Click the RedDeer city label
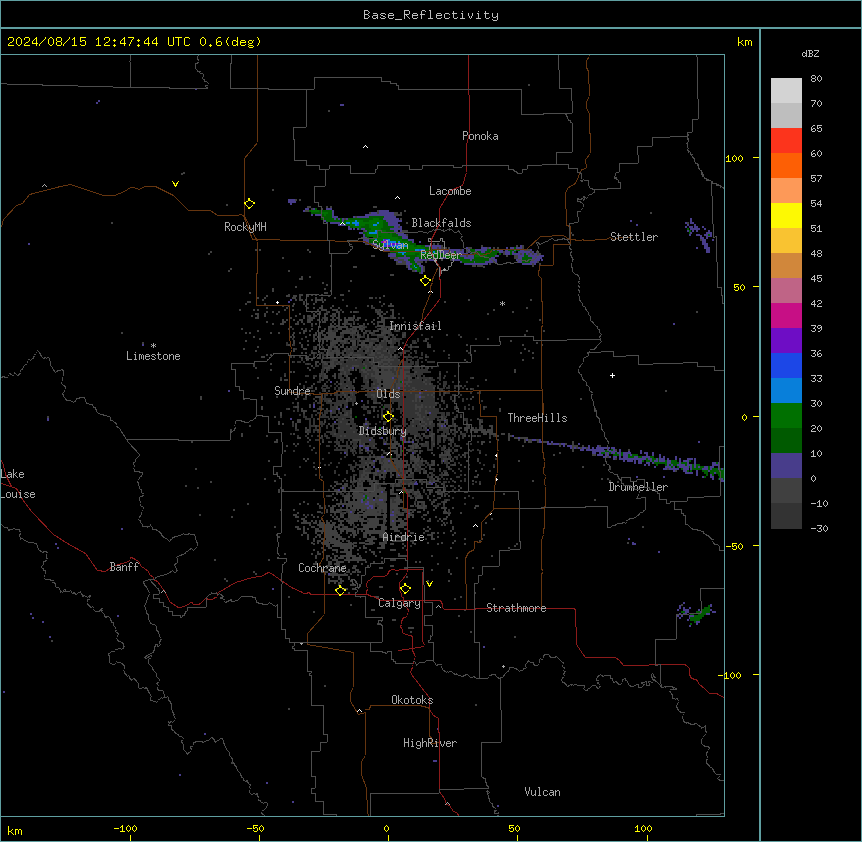 click(x=441, y=255)
